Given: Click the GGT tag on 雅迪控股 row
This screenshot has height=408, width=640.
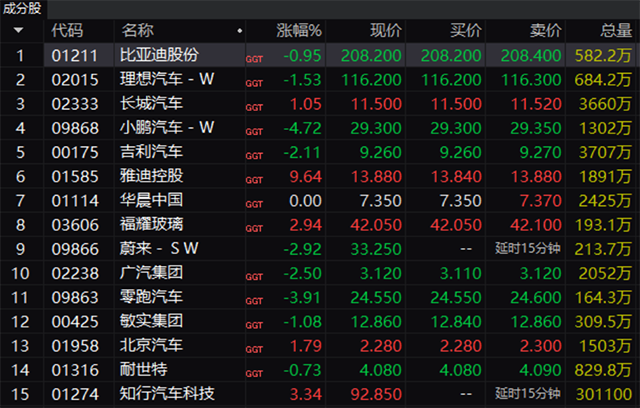Looking at the screenshot, I should point(254,180).
